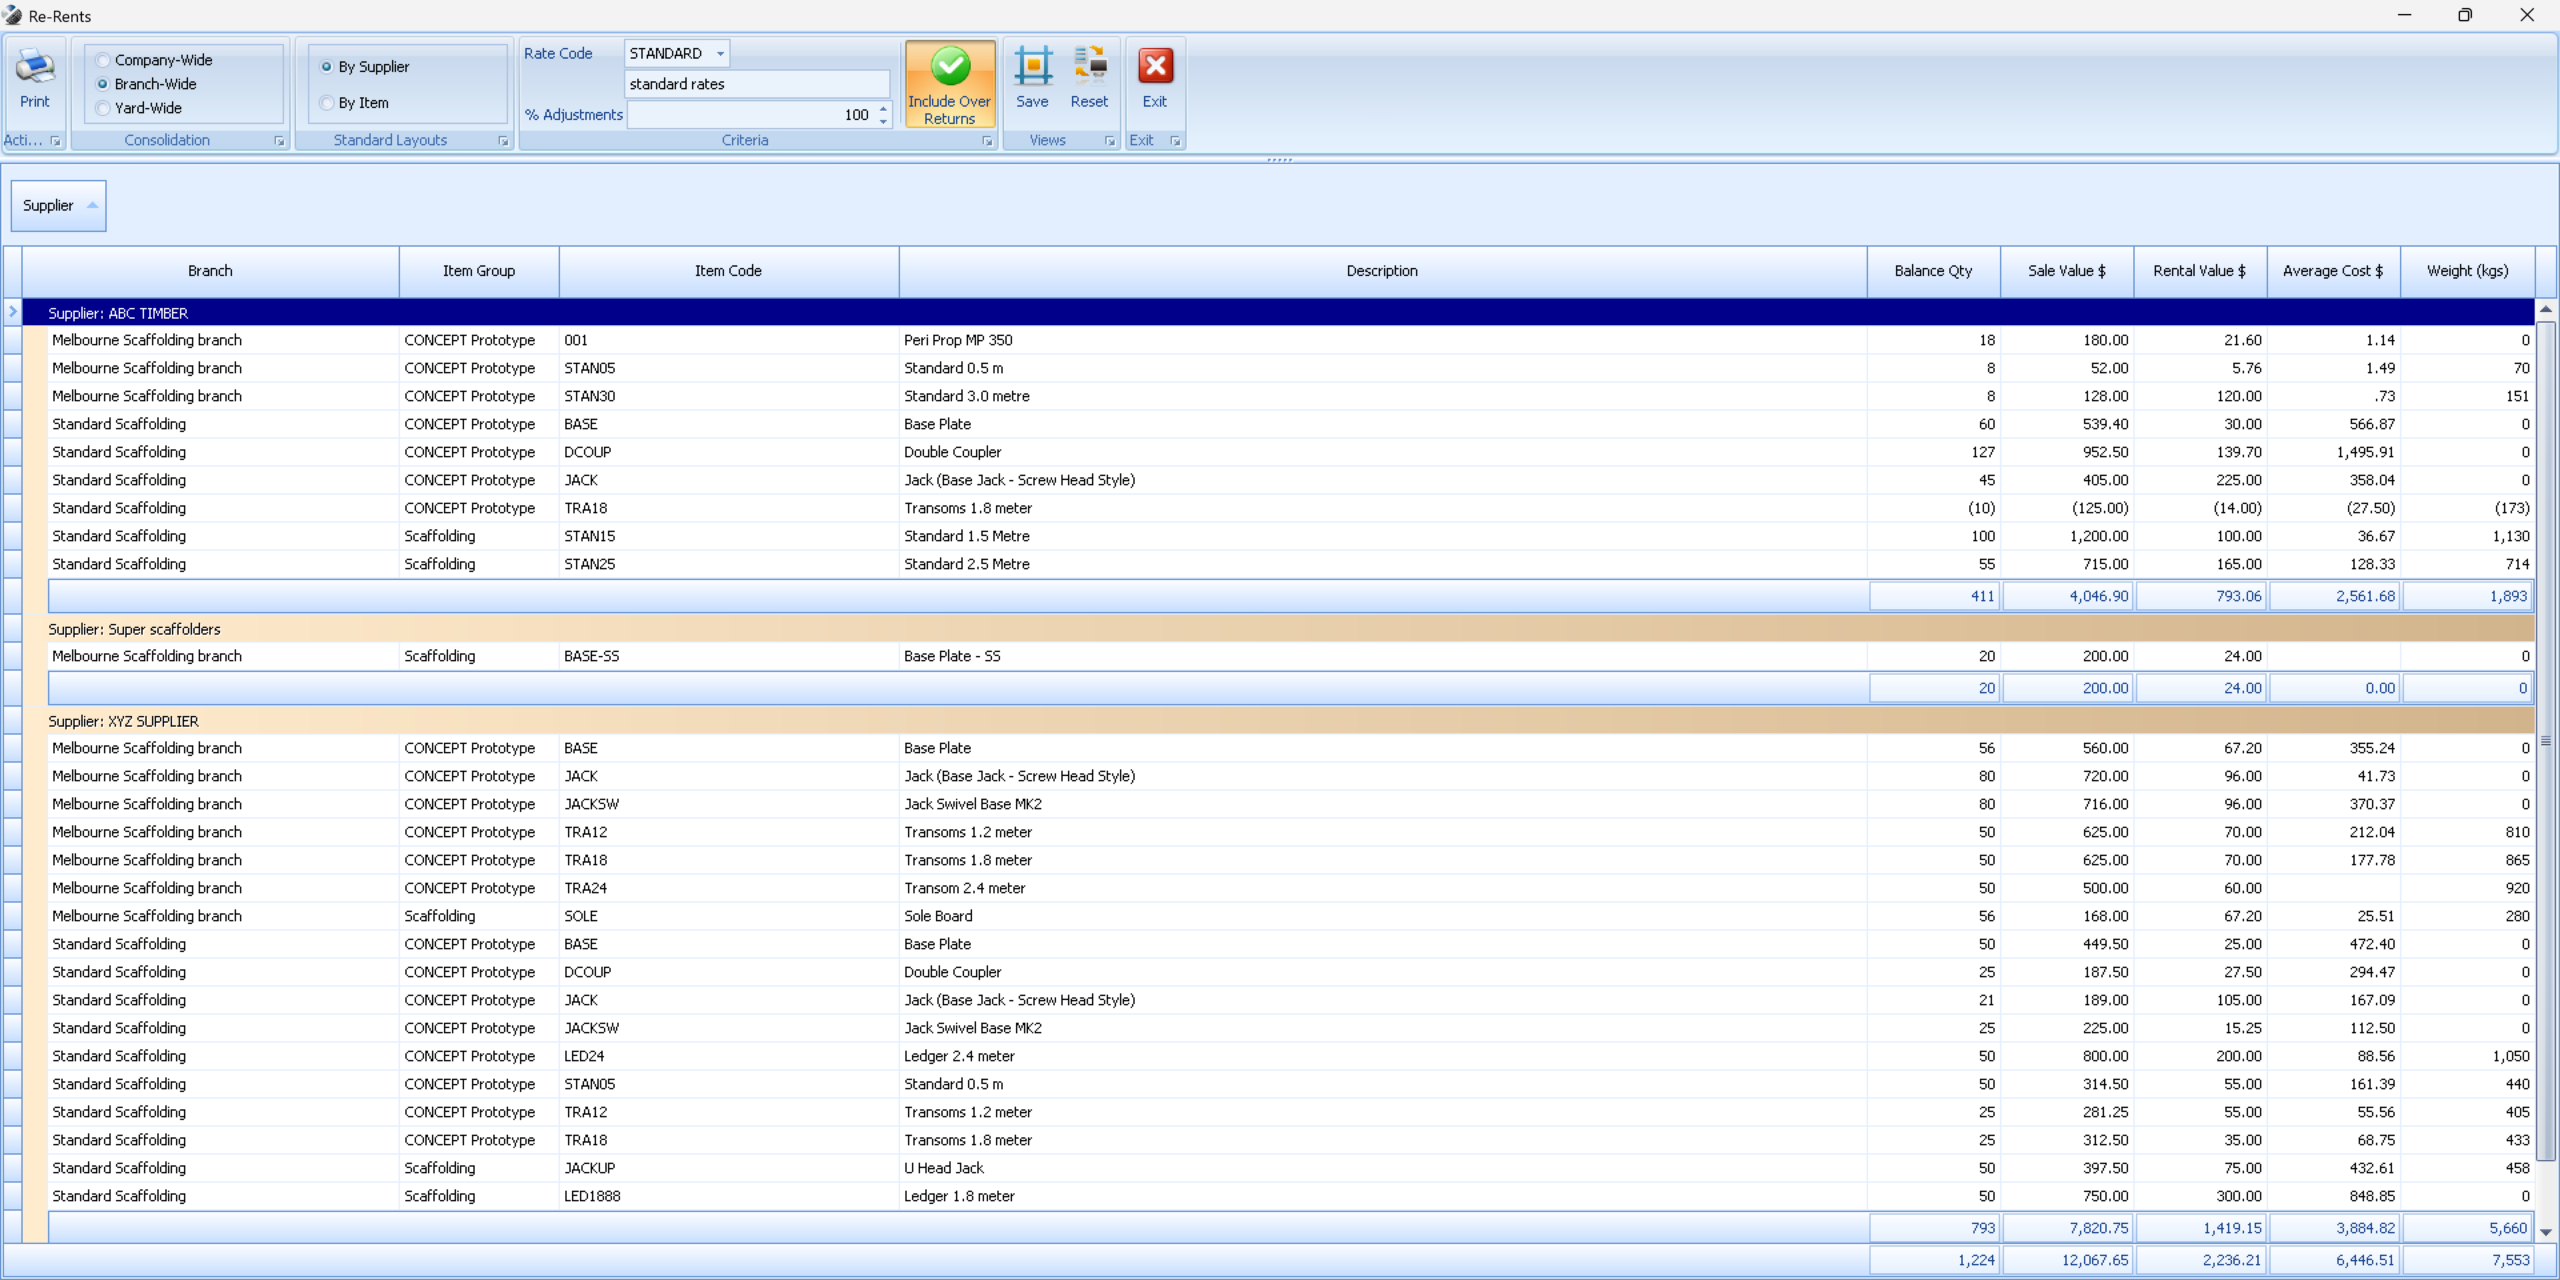2560x1280 pixels.
Task: Click the Save view icon
Action: click(x=1032, y=67)
